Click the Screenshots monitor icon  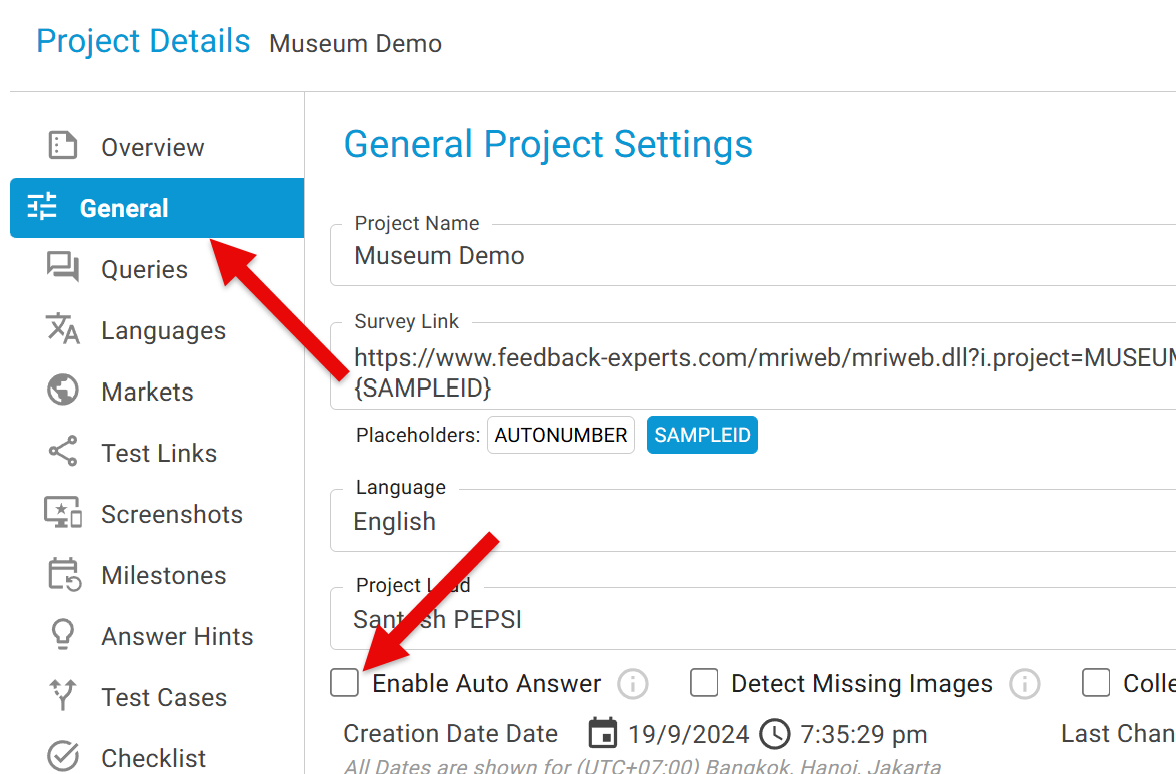coord(63,513)
